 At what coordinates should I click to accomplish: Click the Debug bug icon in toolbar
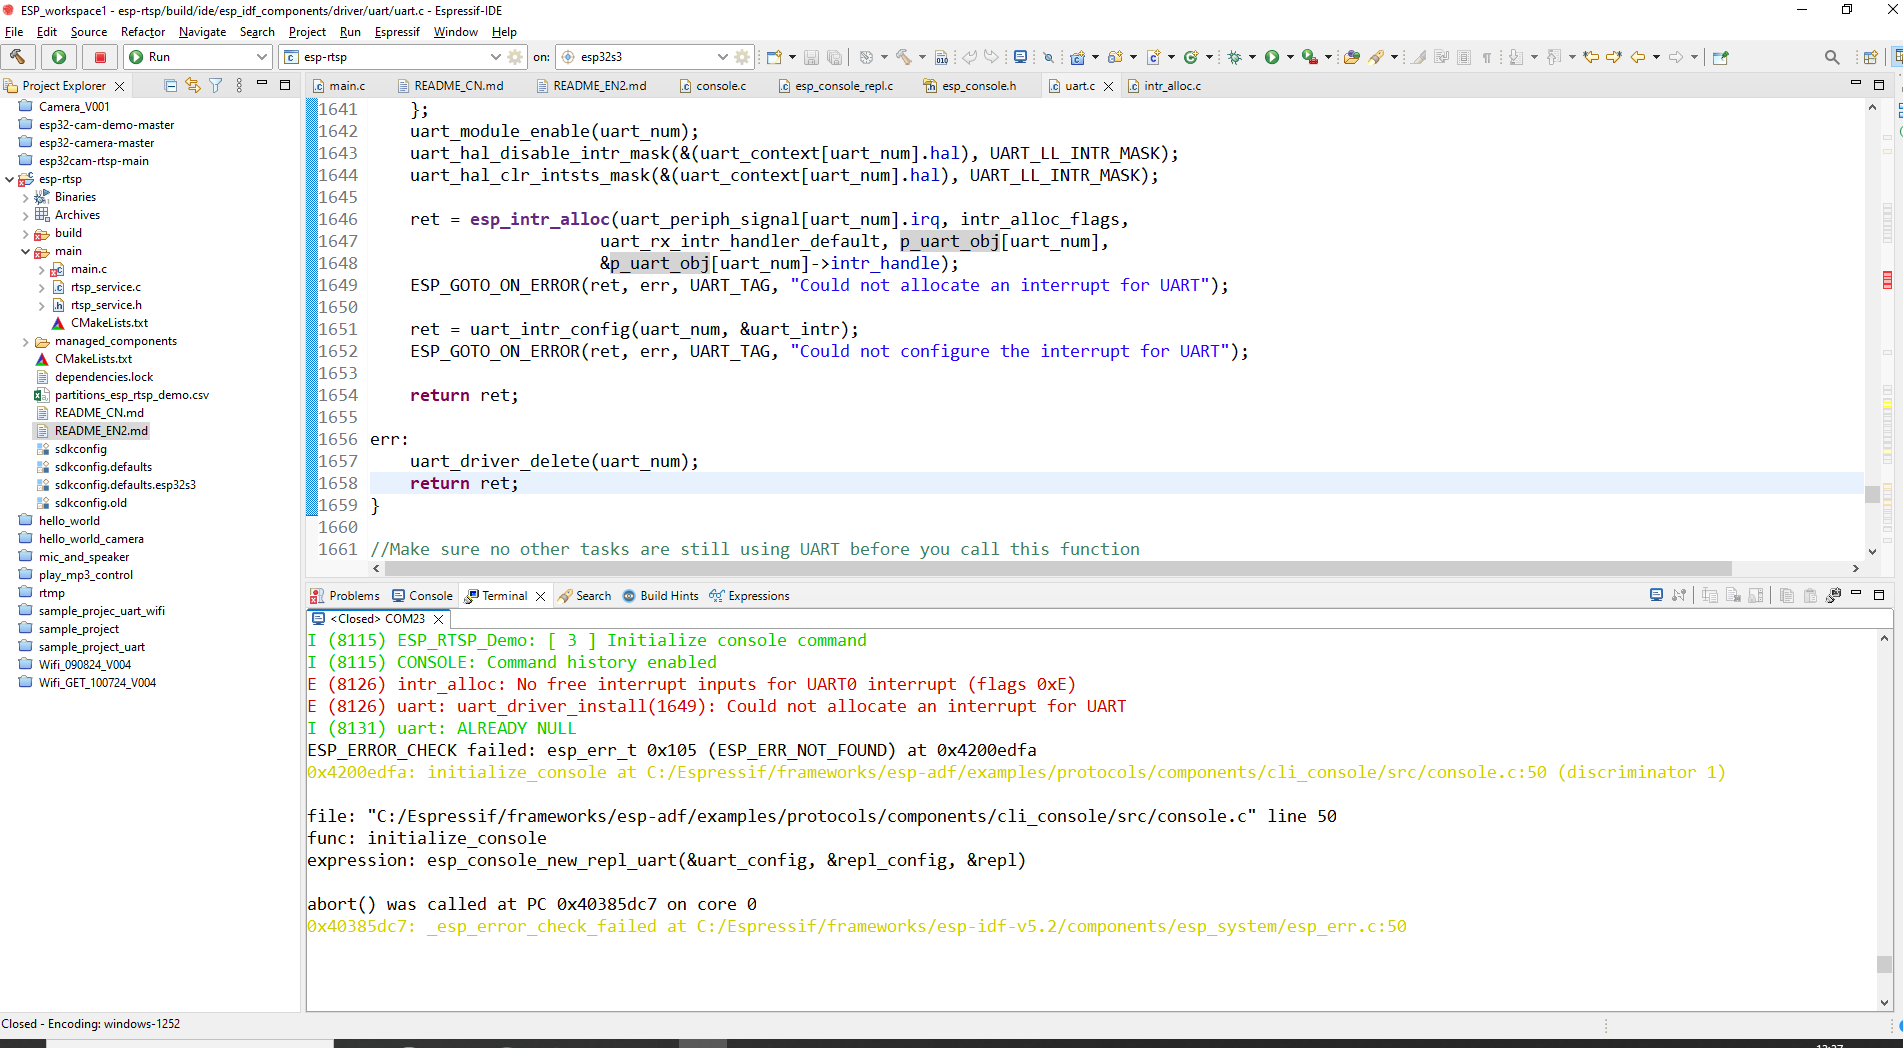click(x=1235, y=57)
